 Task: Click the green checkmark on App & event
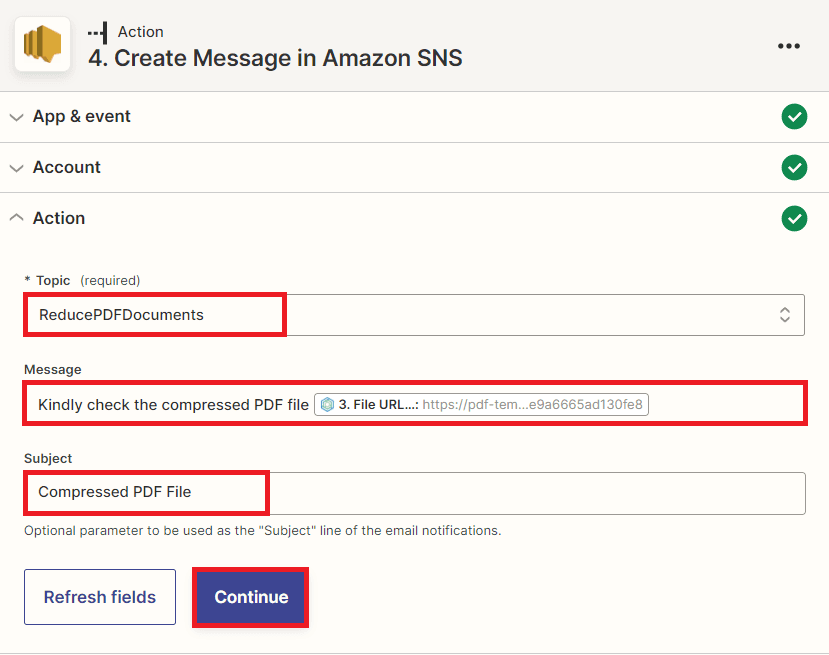794,117
